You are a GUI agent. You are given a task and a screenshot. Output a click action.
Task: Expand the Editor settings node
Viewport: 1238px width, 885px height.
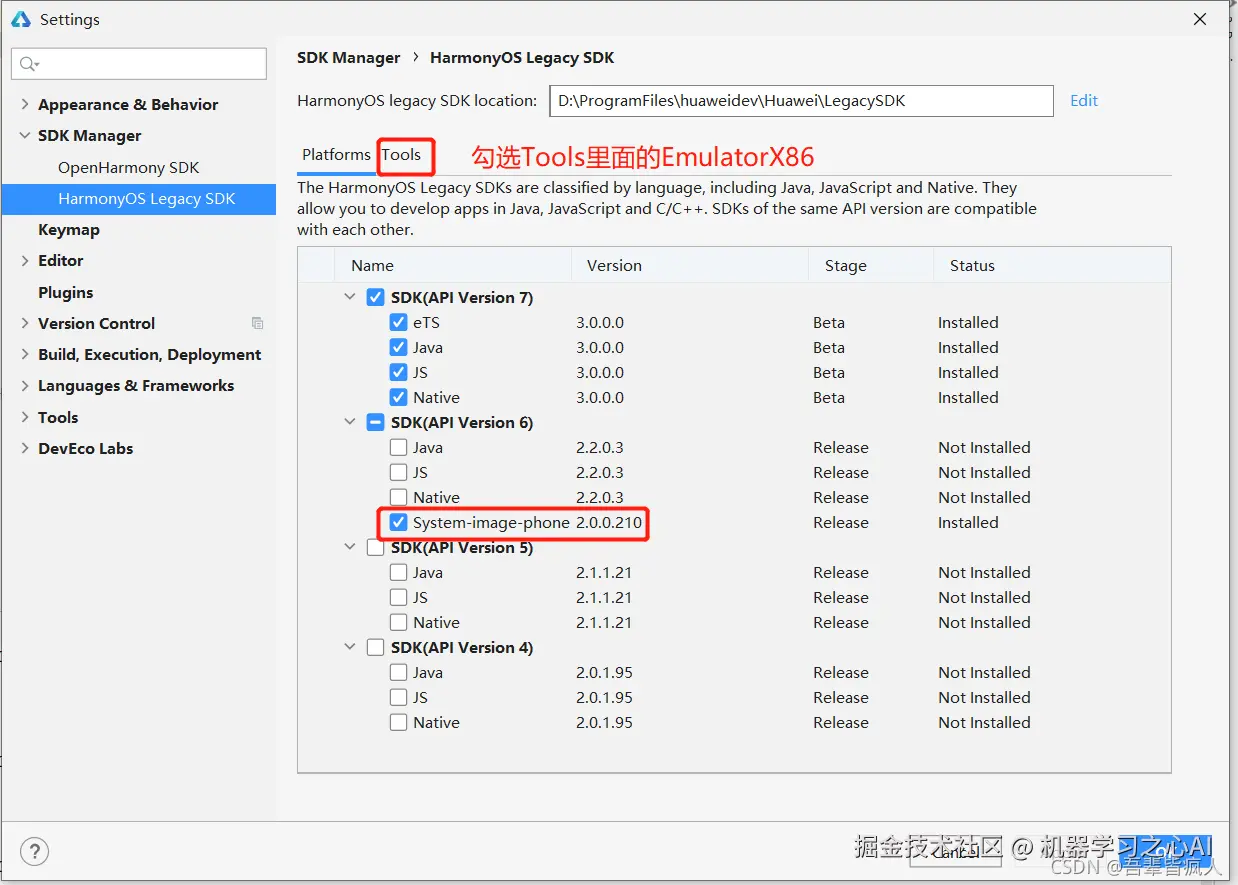[x=25, y=260]
